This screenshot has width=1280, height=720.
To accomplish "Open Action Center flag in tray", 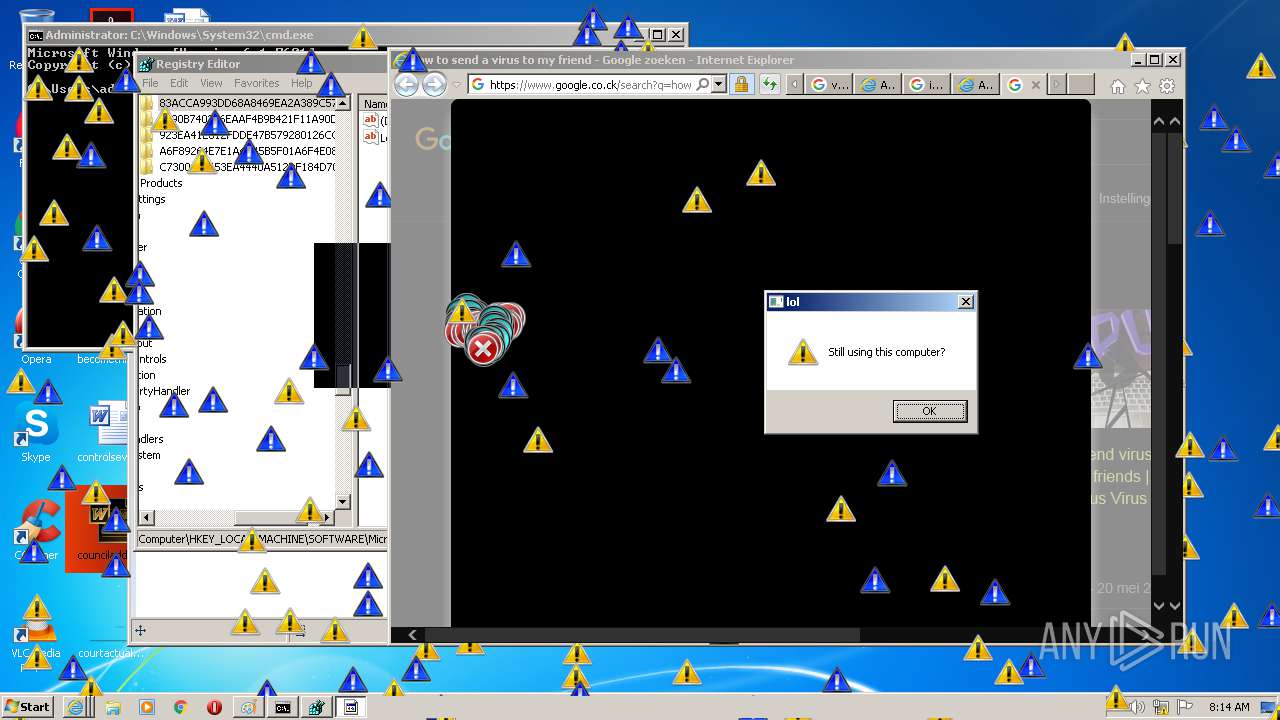I will click(x=1185, y=707).
